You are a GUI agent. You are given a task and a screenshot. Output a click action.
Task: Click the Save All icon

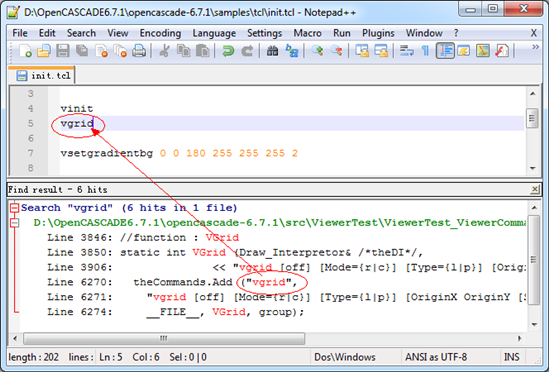82,51
